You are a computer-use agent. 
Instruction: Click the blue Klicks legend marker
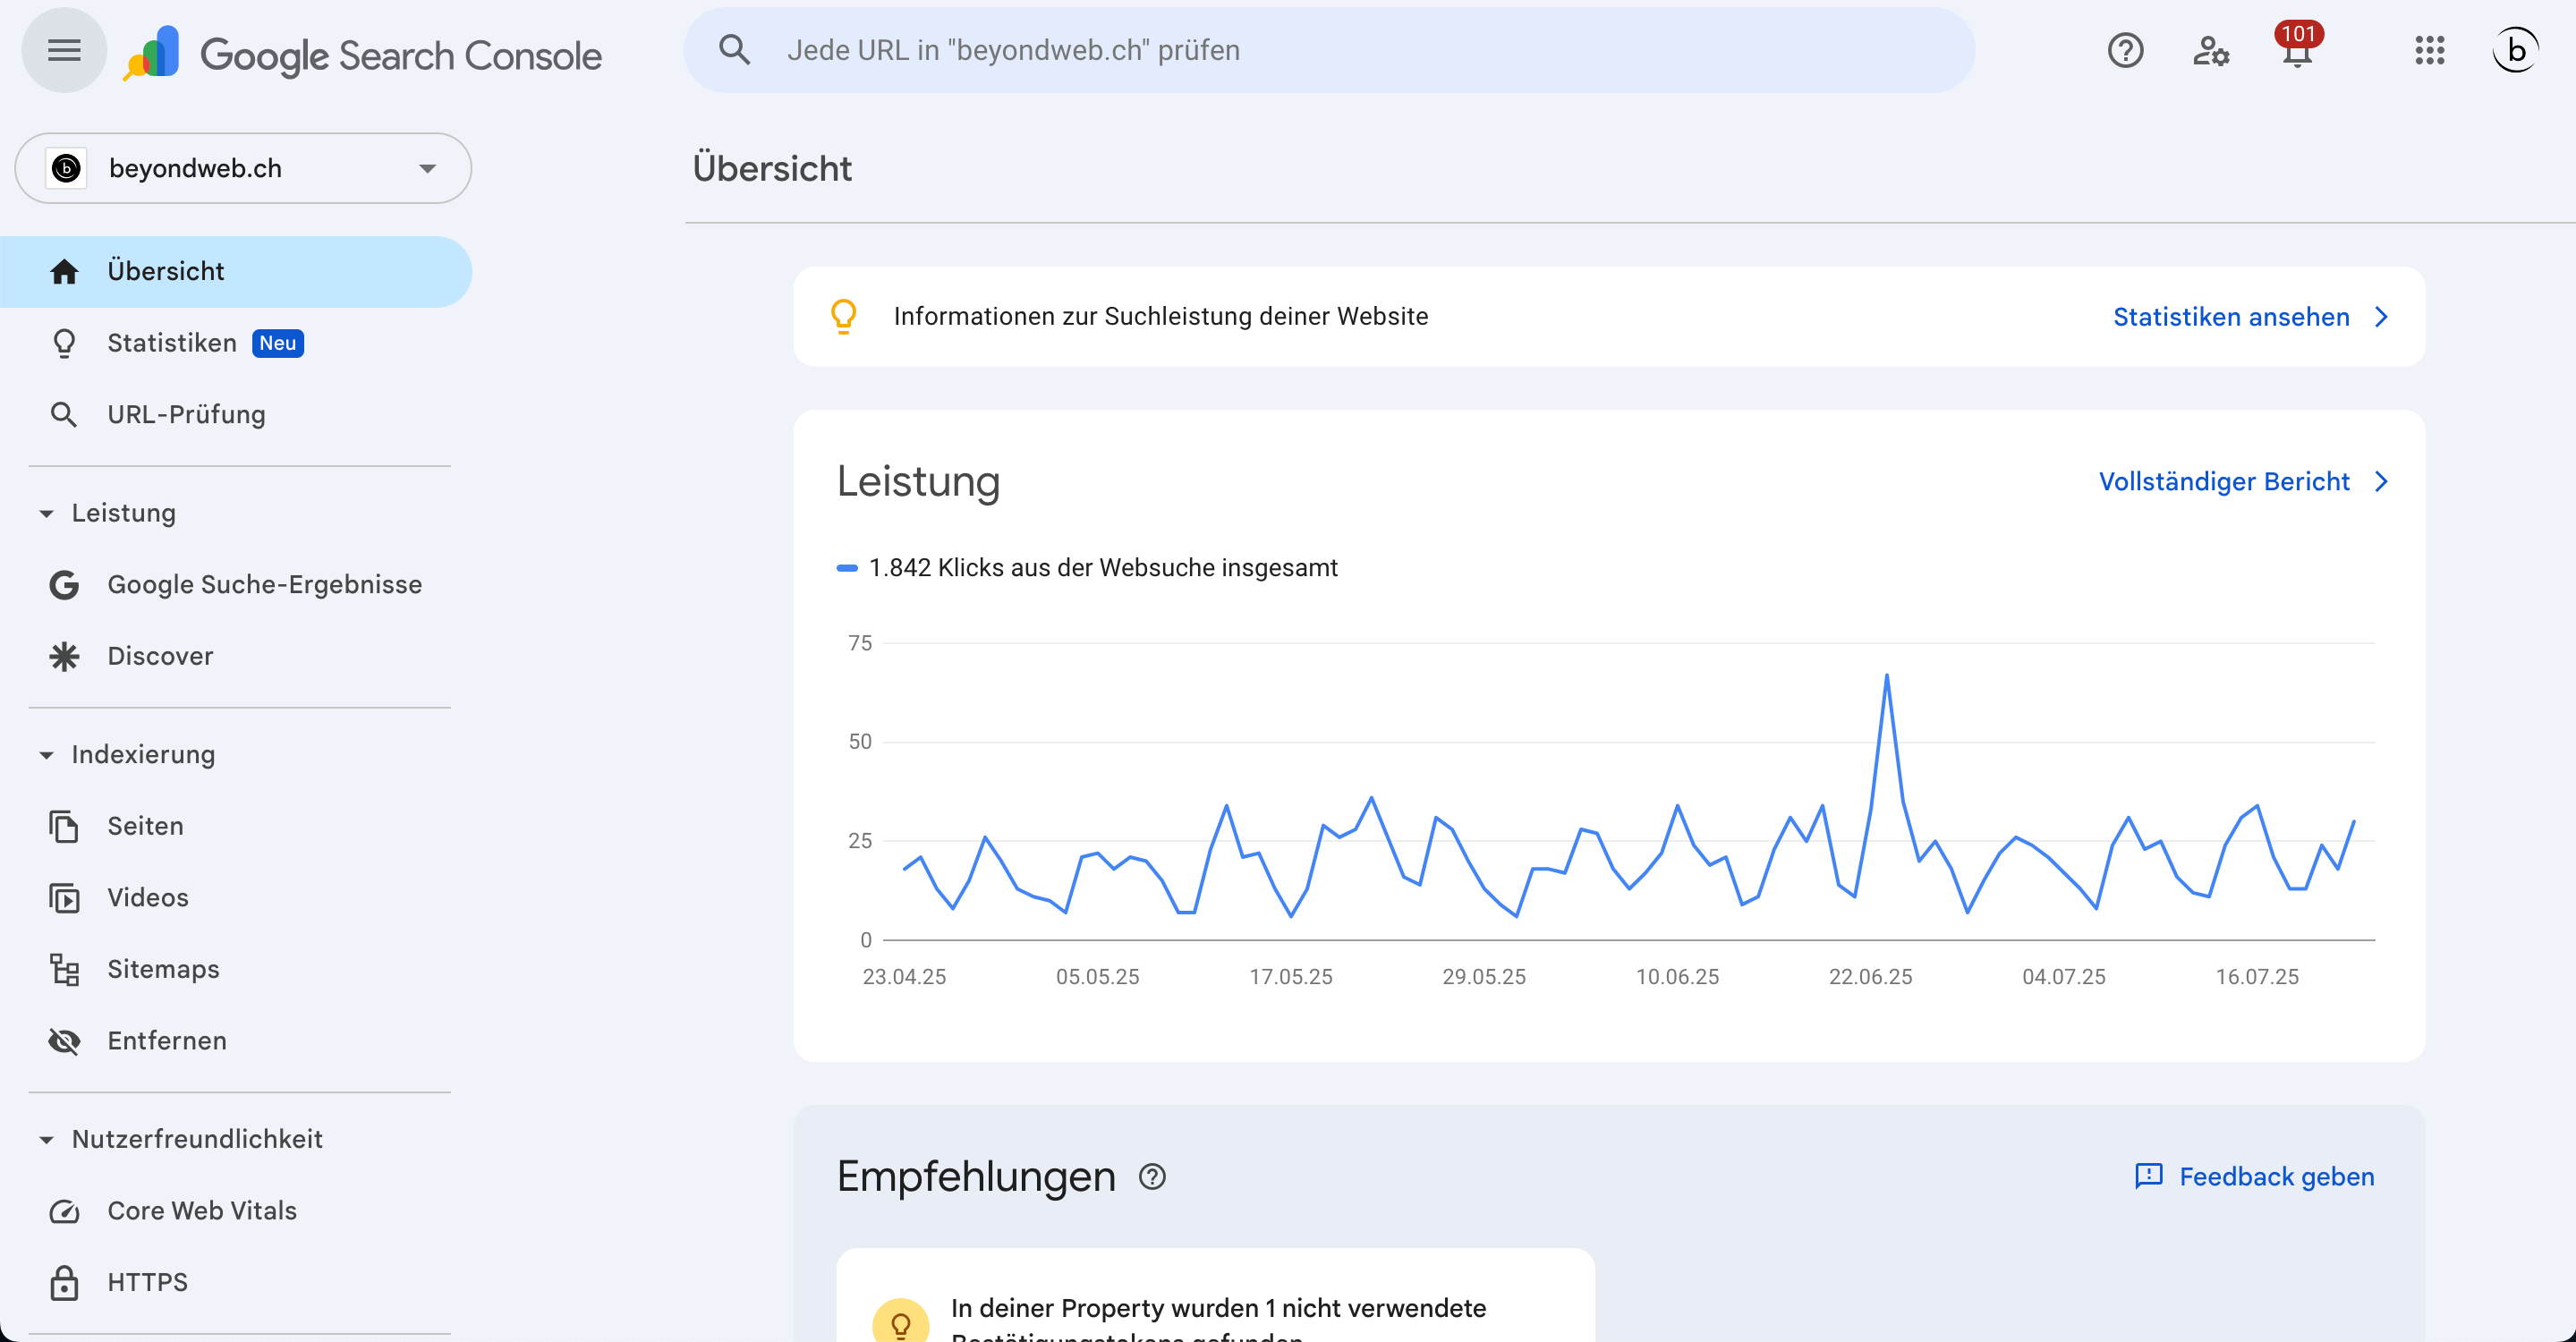tap(847, 568)
